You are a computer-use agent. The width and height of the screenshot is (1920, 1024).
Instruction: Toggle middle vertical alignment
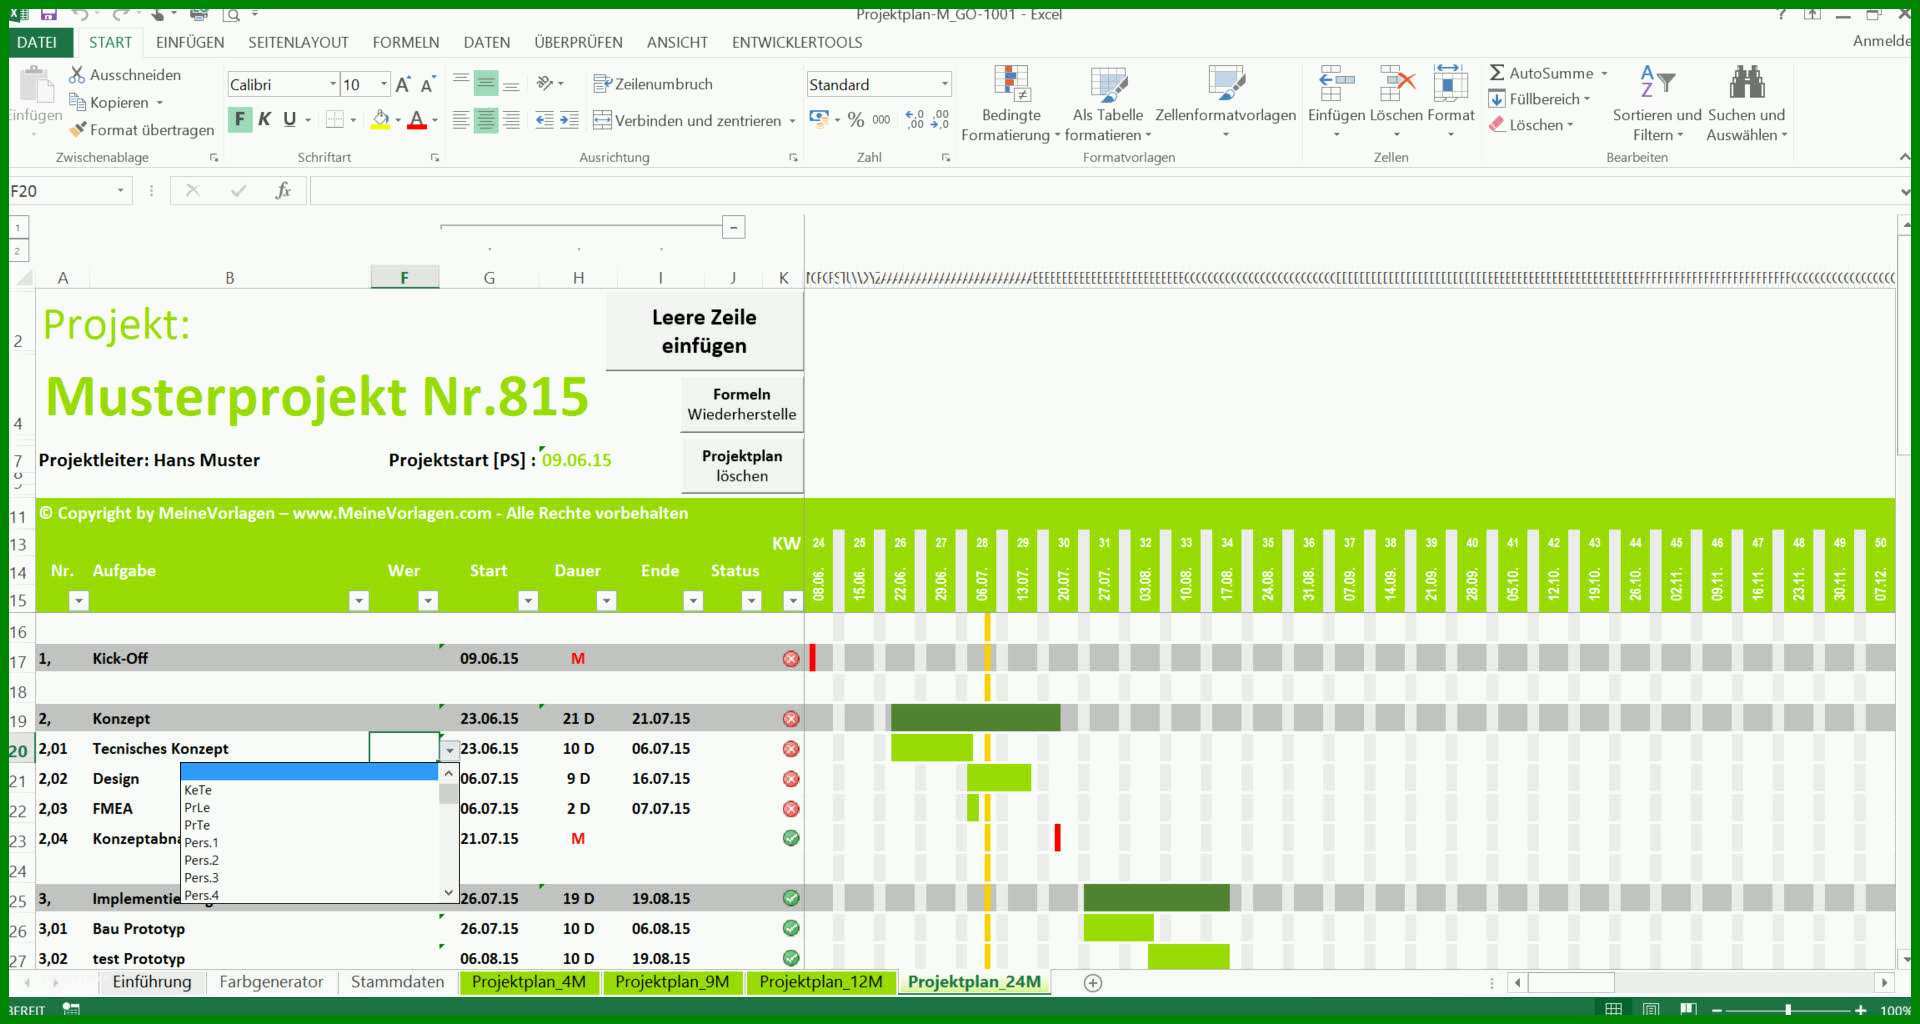click(x=486, y=84)
